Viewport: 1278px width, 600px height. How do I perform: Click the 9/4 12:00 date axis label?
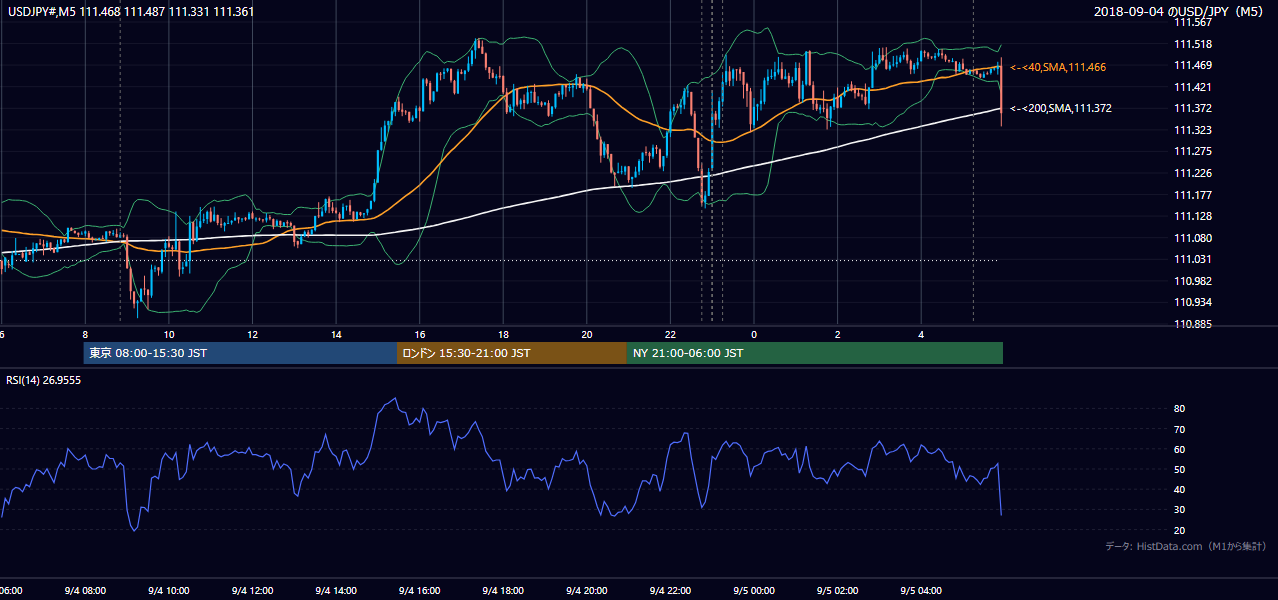[252, 590]
